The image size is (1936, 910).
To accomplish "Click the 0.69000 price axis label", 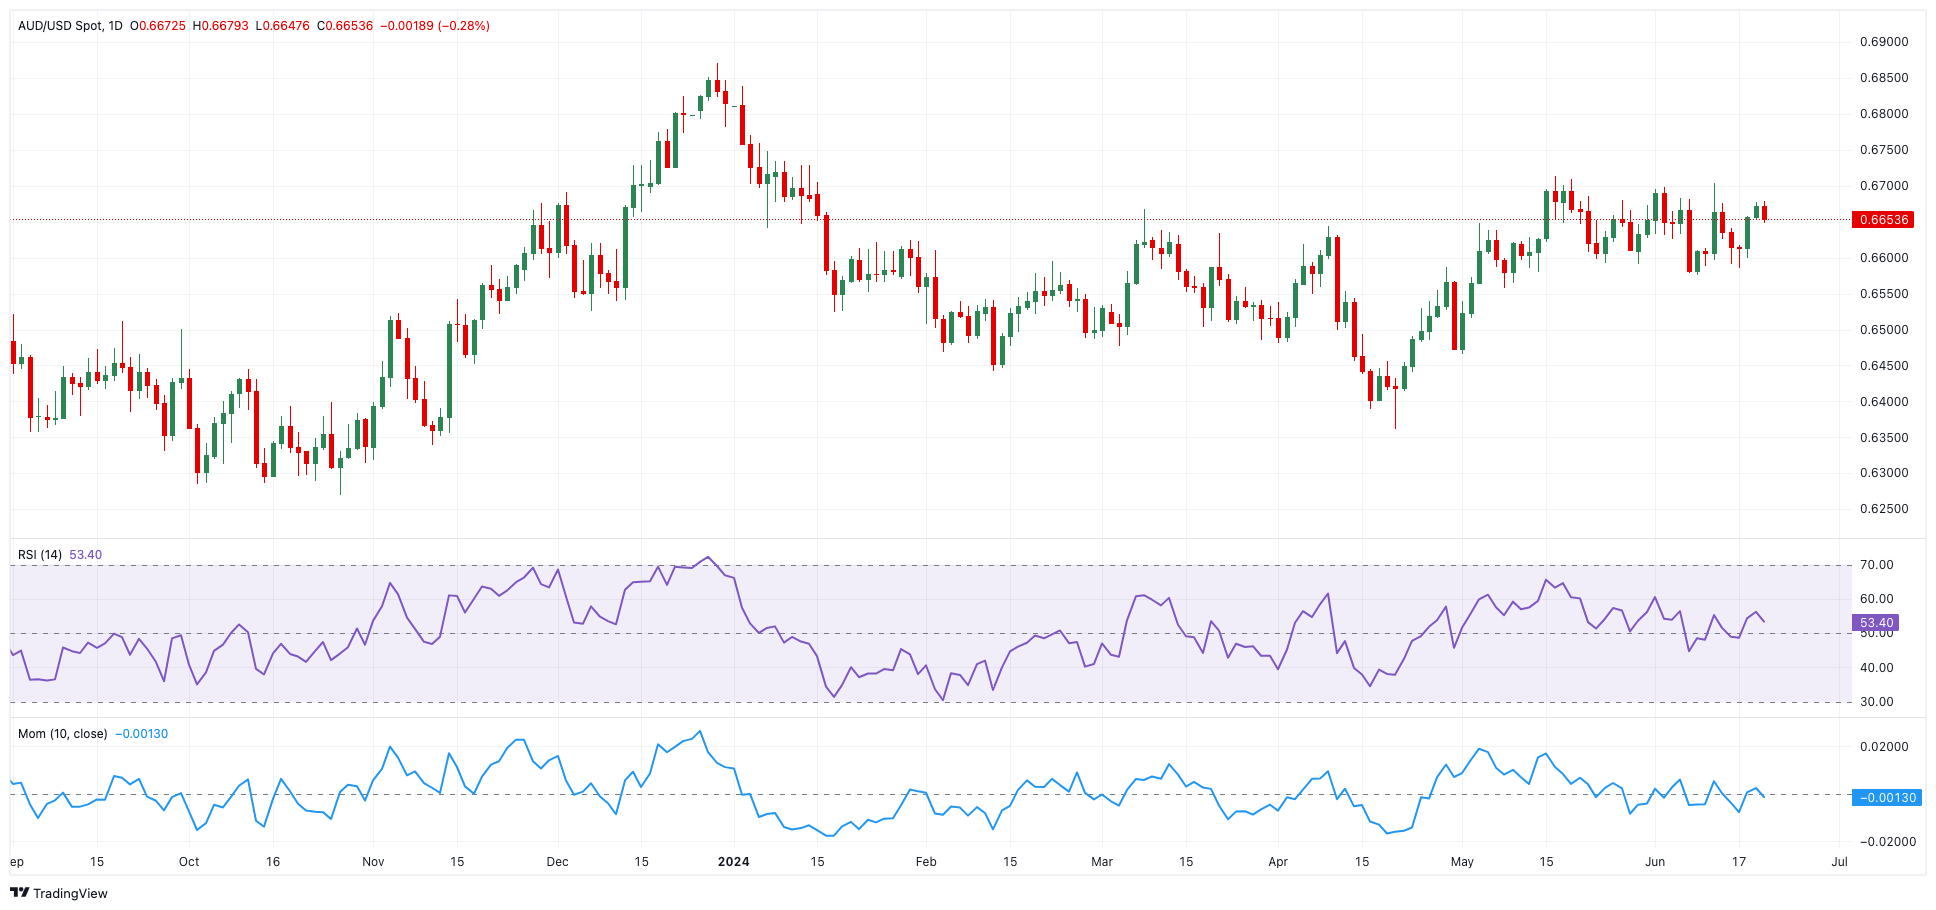I will (1883, 42).
